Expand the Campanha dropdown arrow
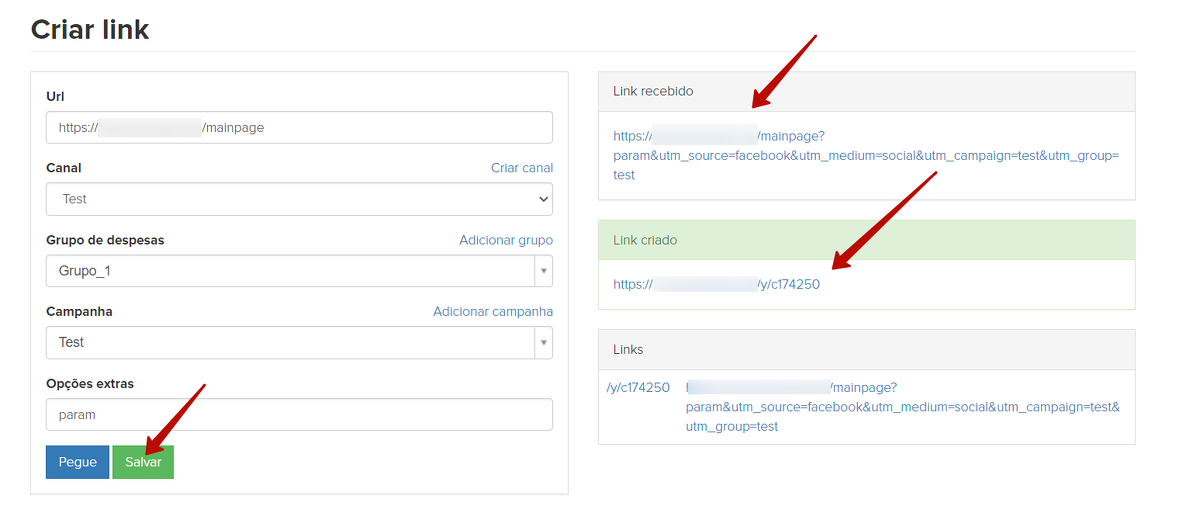The image size is (1200, 506). [x=543, y=342]
